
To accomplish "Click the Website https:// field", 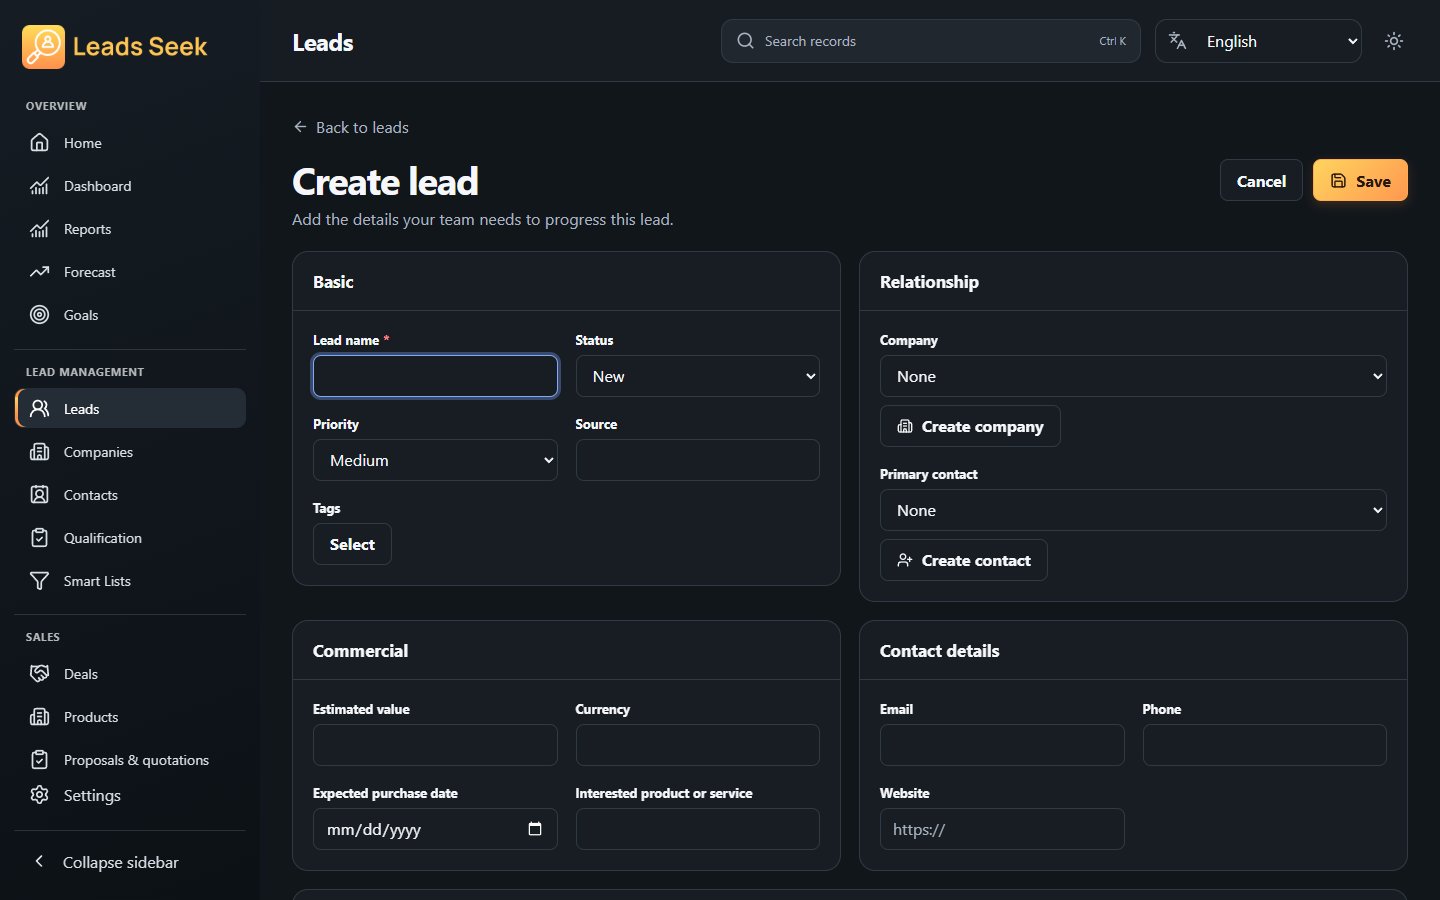I will (1002, 829).
